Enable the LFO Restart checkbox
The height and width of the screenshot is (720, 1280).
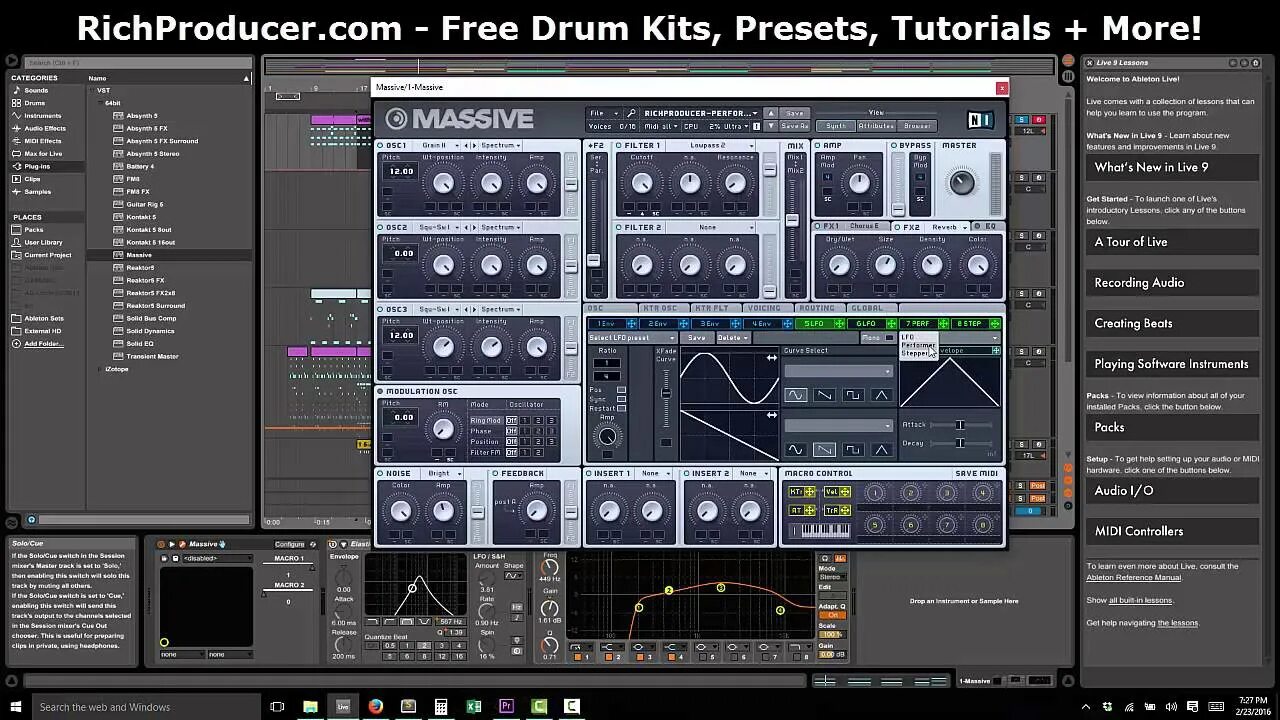(621, 409)
